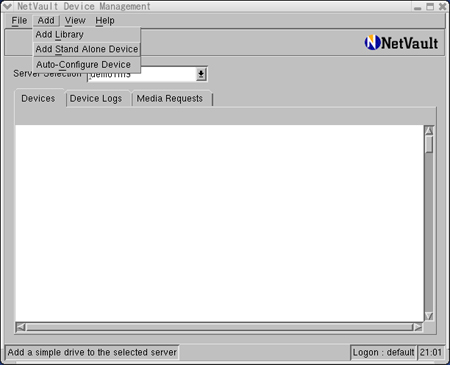Open the Media Requests tab

click(x=170, y=99)
